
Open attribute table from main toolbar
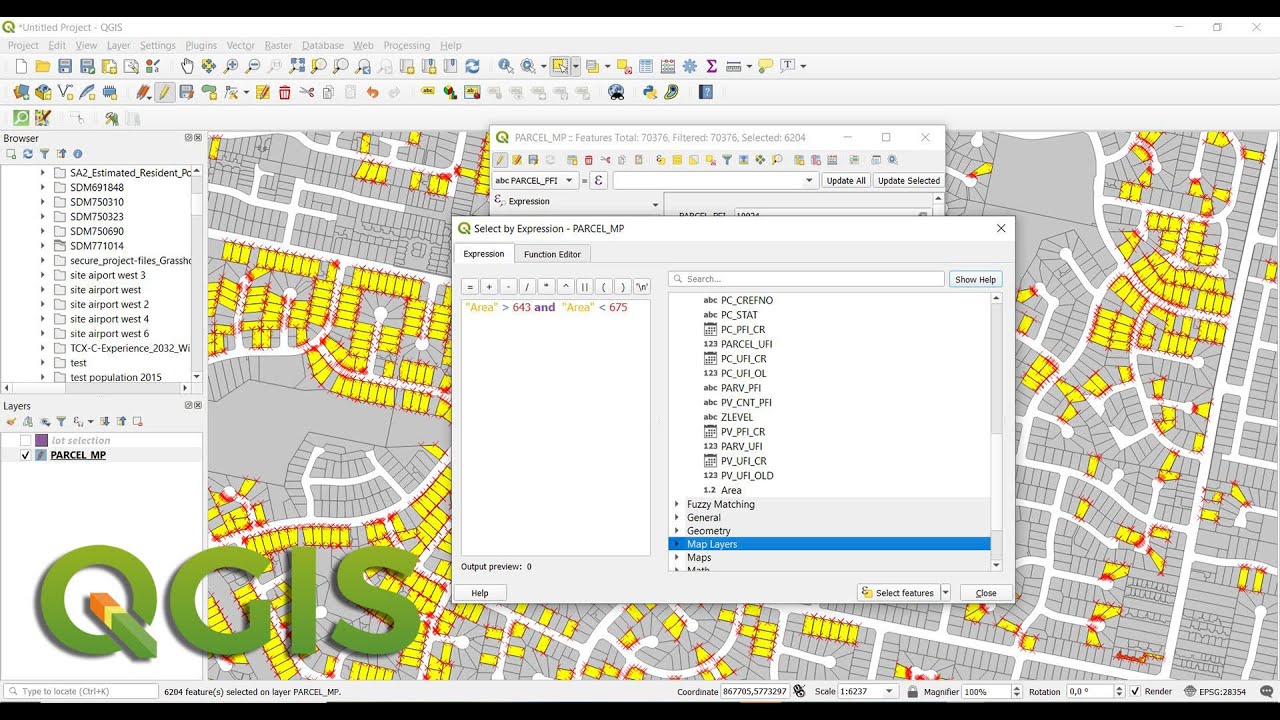[x=646, y=66]
